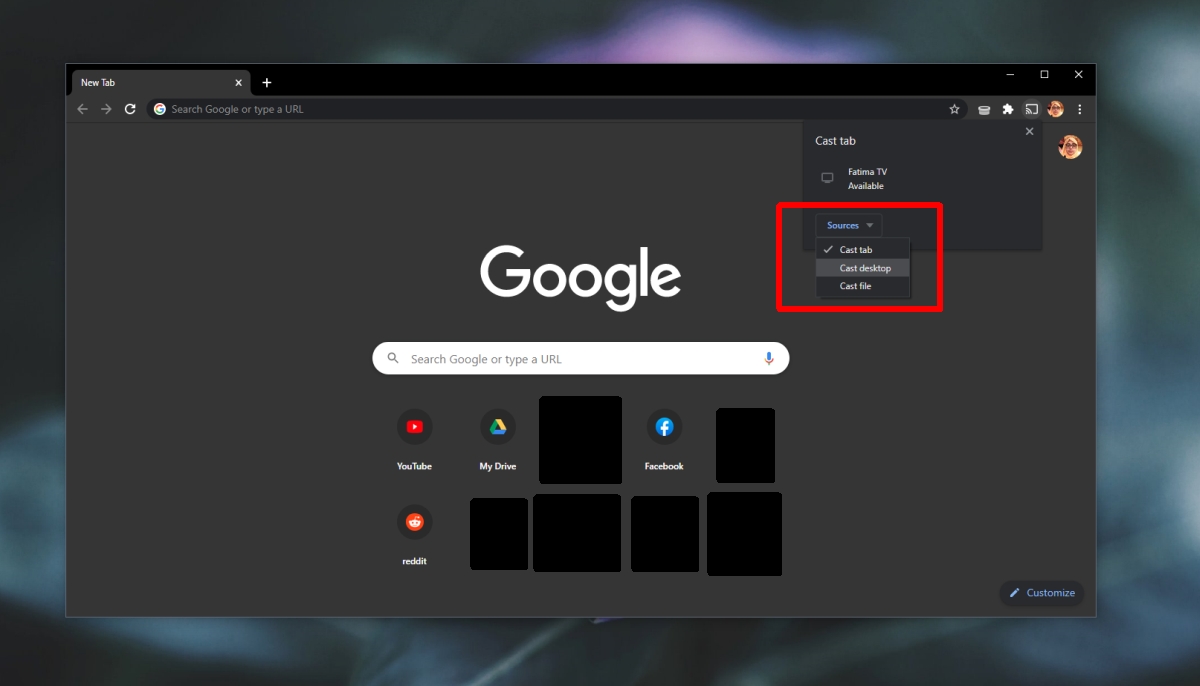Bookmark this tab with the star icon
Screen dimensions: 1200x686
pos(954,109)
